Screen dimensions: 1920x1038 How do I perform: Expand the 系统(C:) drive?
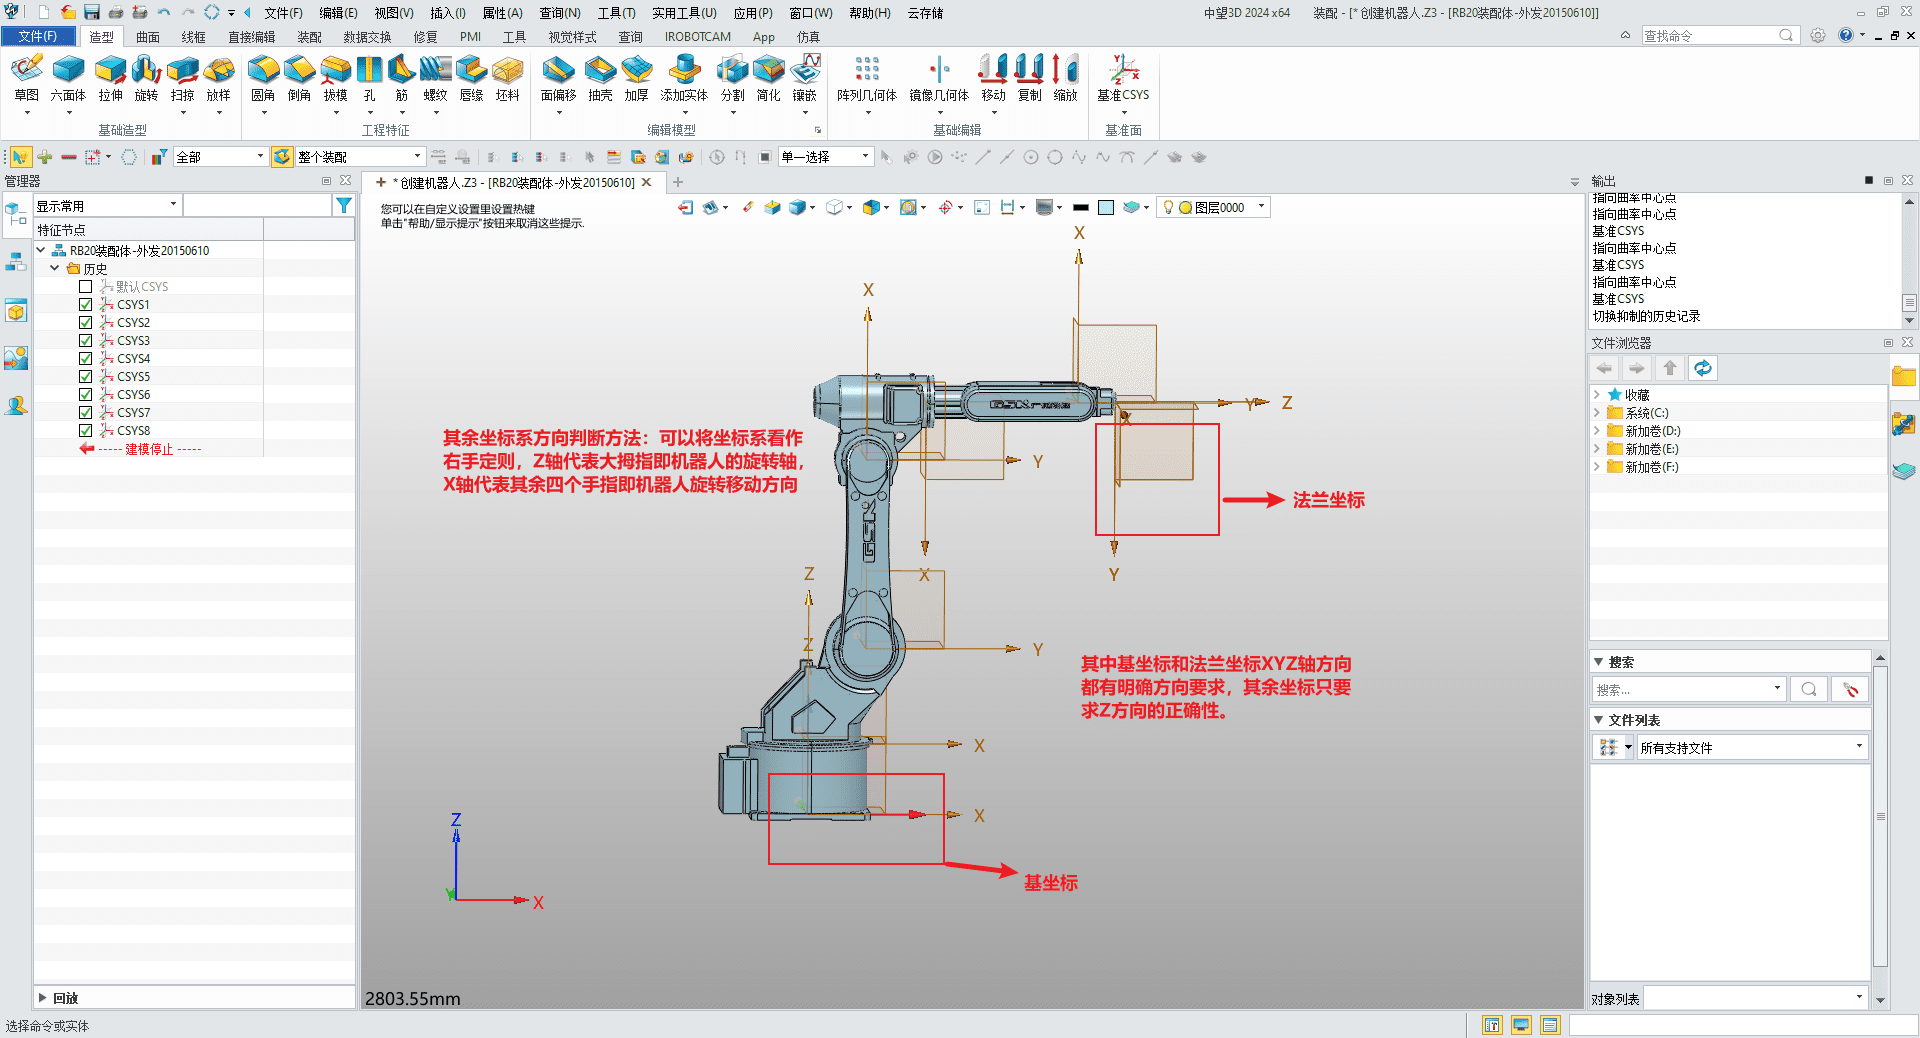(x=1597, y=413)
